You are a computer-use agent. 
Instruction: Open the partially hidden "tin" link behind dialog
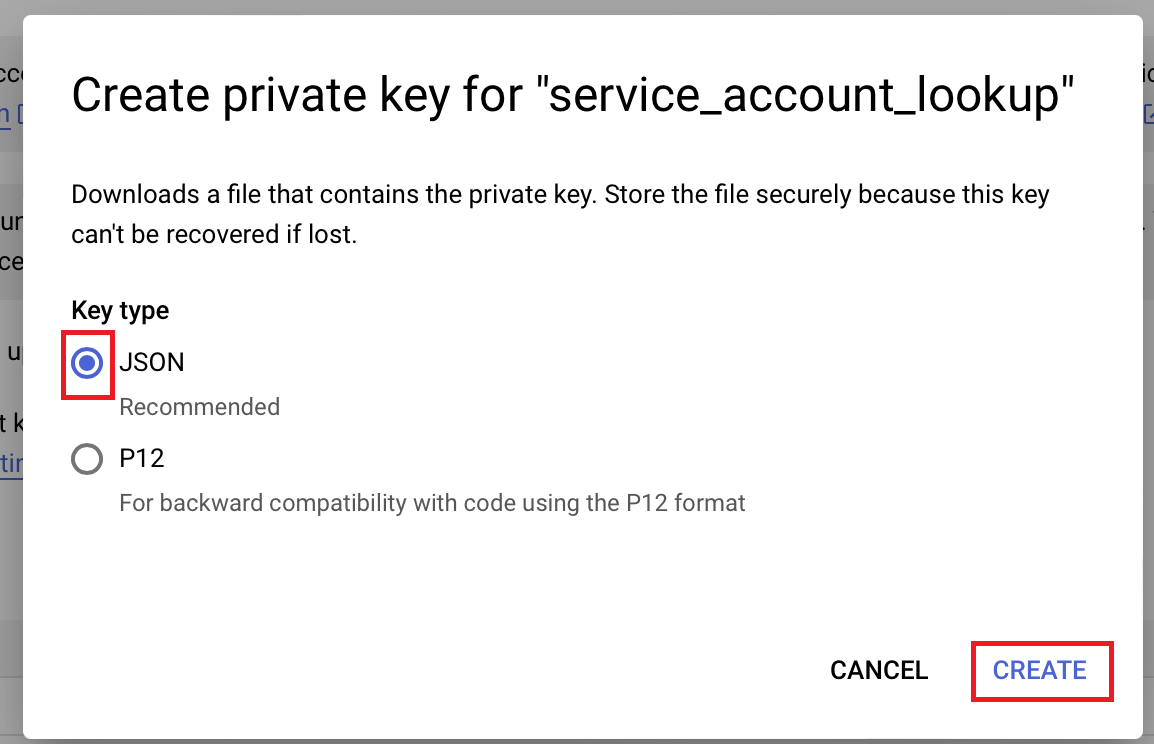pyautogui.click(x=8, y=465)
